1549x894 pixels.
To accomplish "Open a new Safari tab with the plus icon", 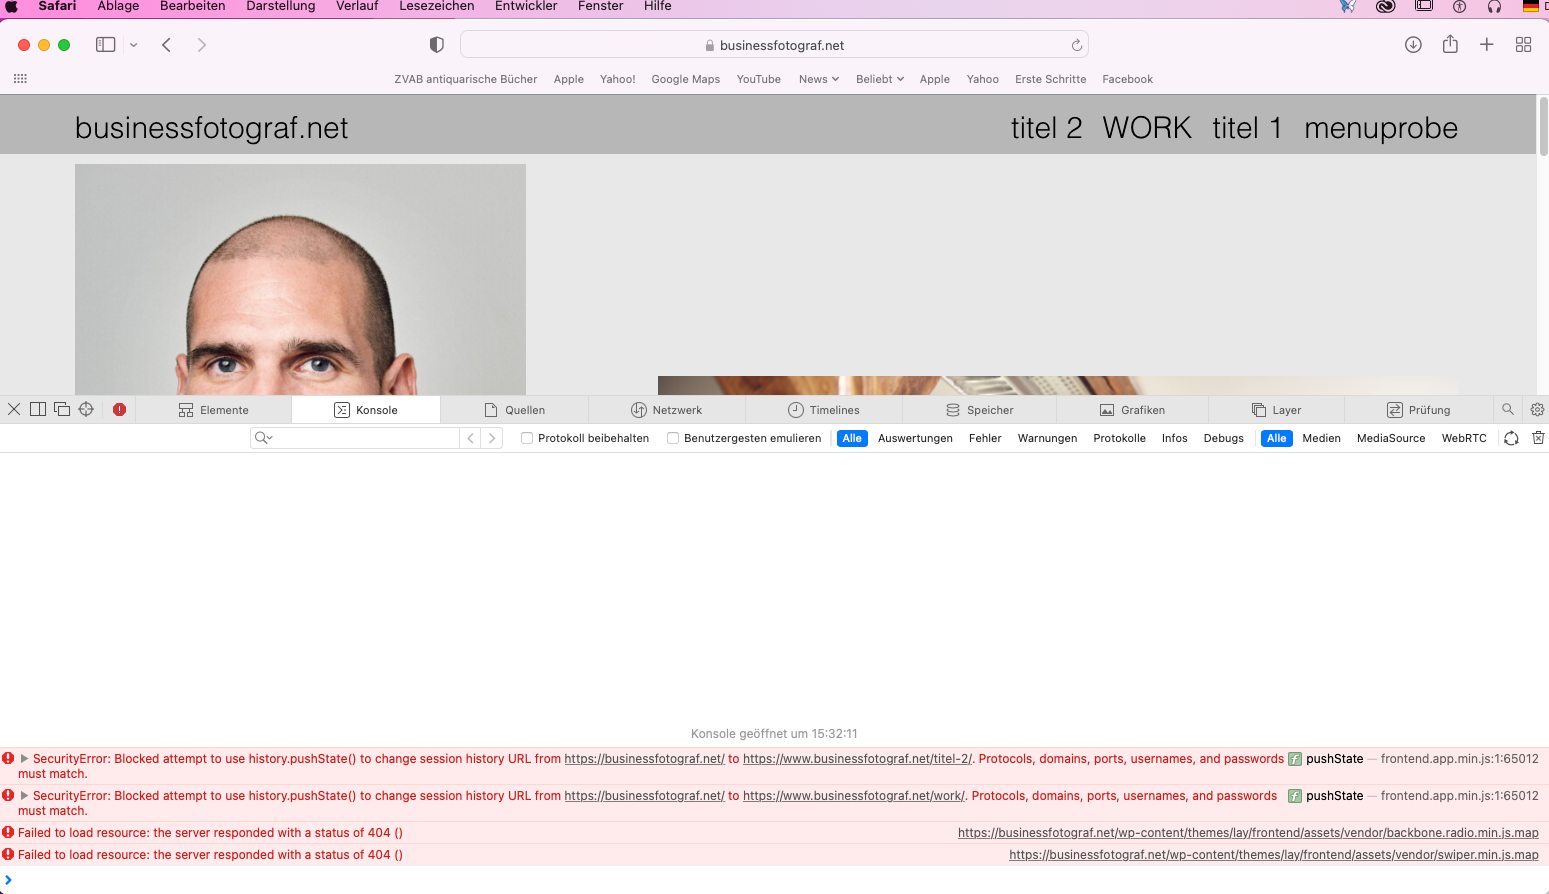I will [1487, 44].
